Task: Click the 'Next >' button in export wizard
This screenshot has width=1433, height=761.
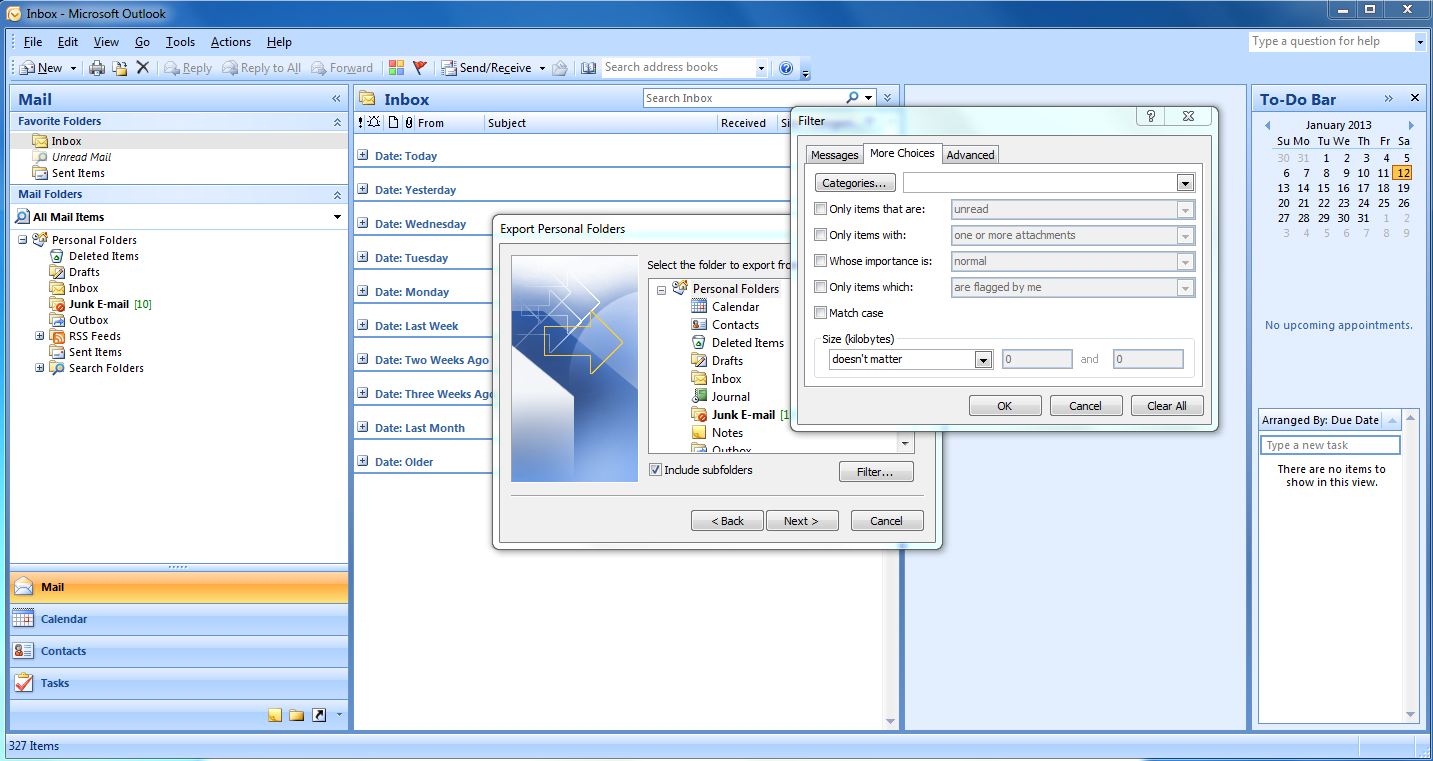Action: [801, 521]
